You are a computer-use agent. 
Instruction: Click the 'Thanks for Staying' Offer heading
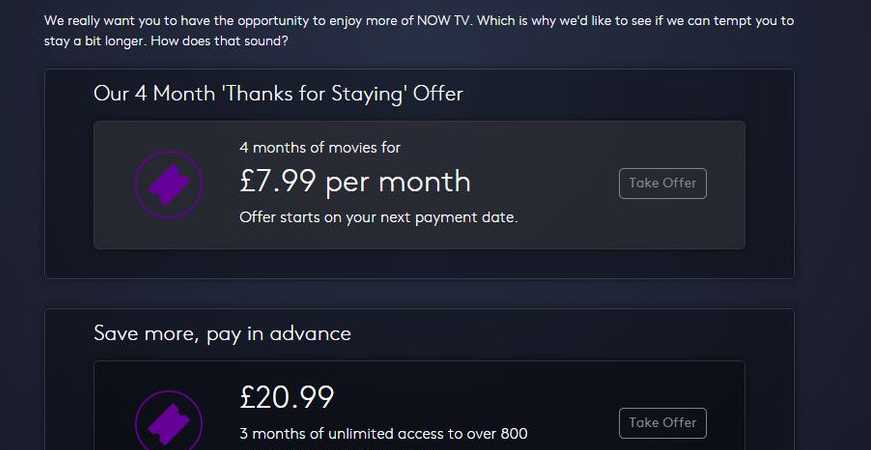(278, 94)
